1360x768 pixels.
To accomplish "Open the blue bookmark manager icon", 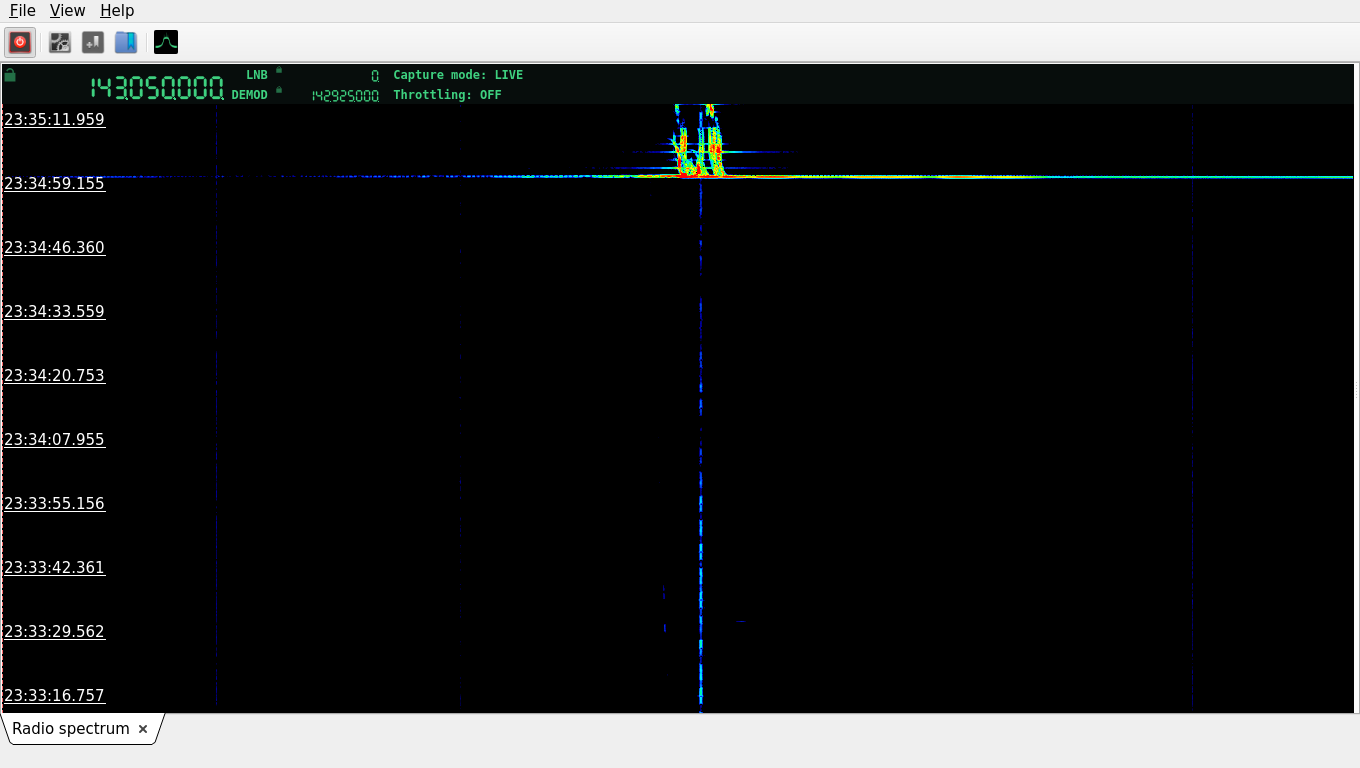I will click(x=126, y=42).
